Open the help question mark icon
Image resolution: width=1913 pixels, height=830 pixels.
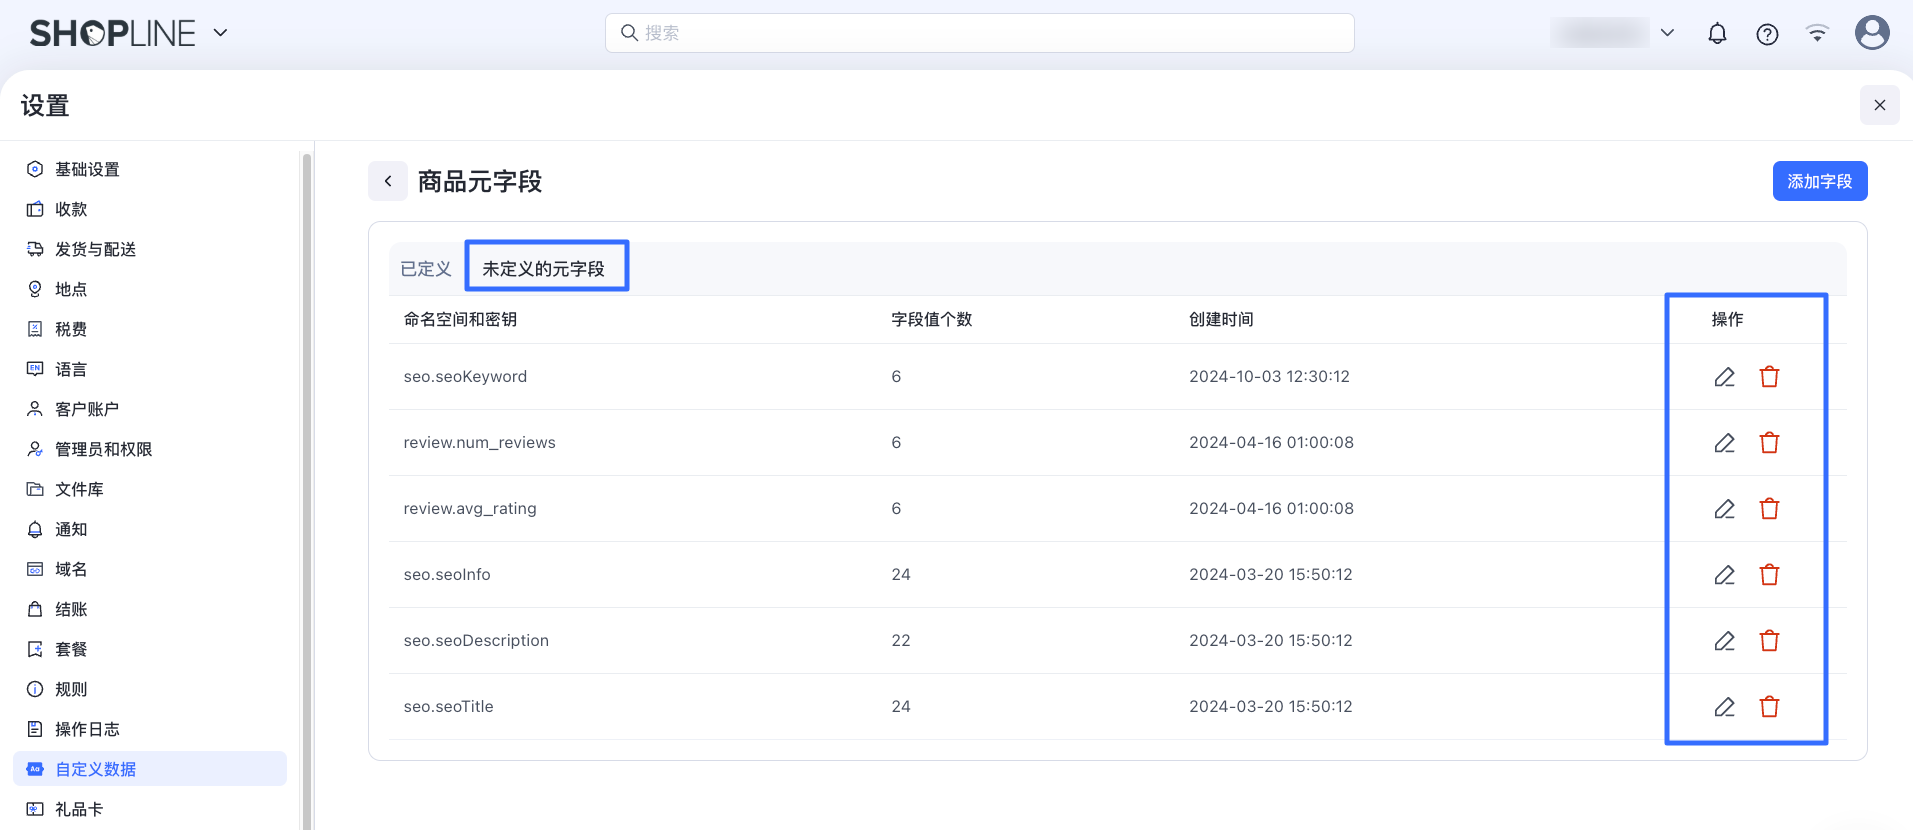click(x=1767, y=34)
